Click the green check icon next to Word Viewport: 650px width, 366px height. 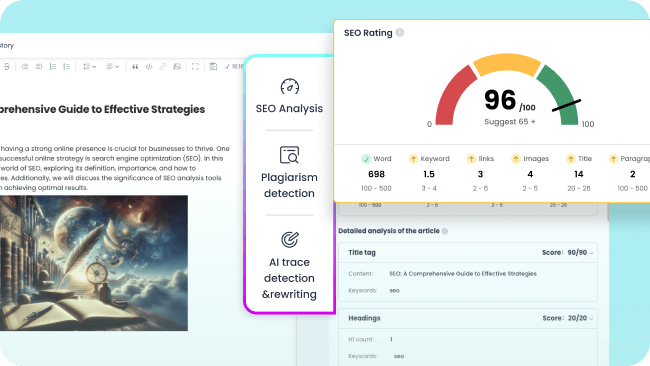pyautogui.click(x=366, y=159)
